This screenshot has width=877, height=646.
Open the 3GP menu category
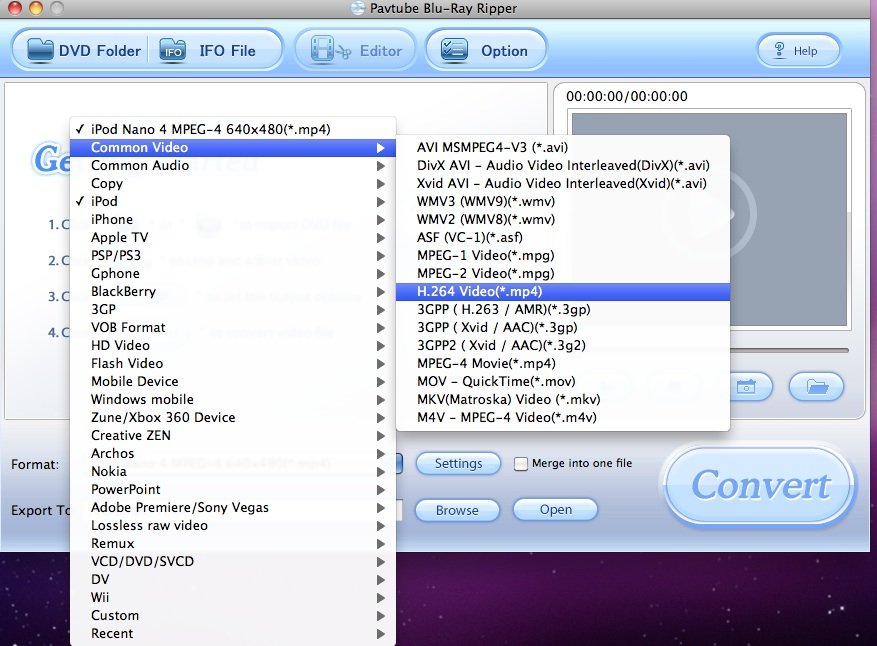(233, 309)
